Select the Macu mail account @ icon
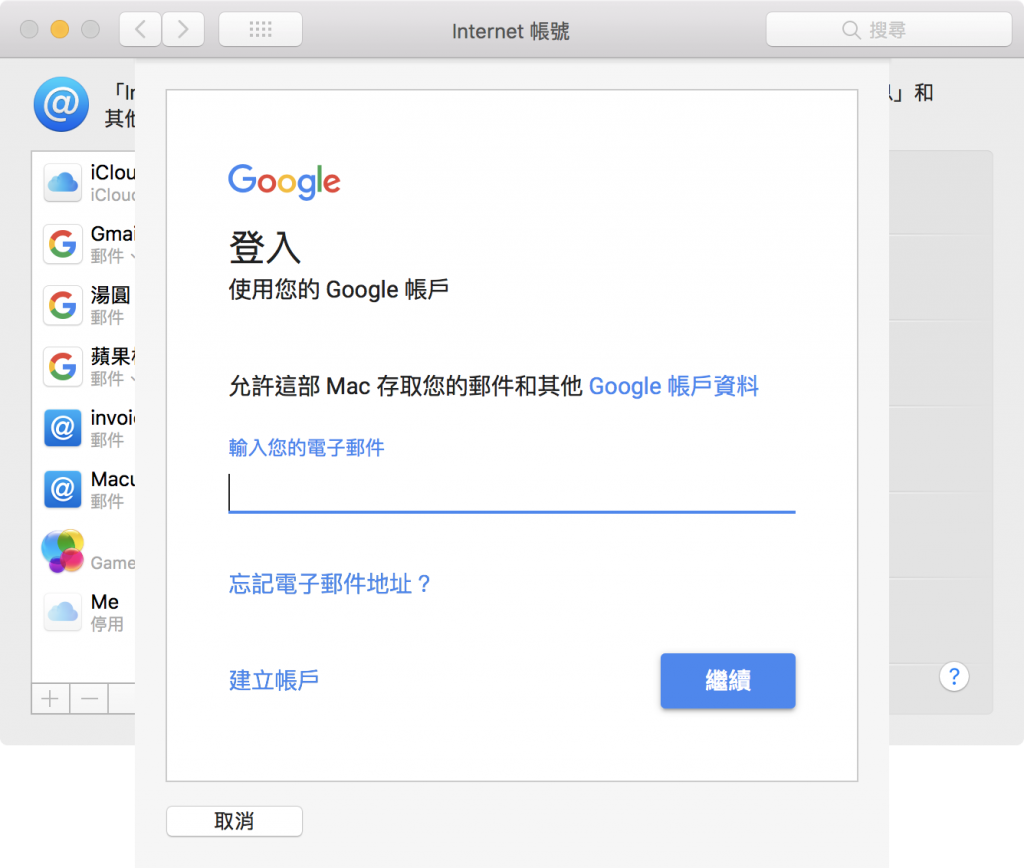 63,489
